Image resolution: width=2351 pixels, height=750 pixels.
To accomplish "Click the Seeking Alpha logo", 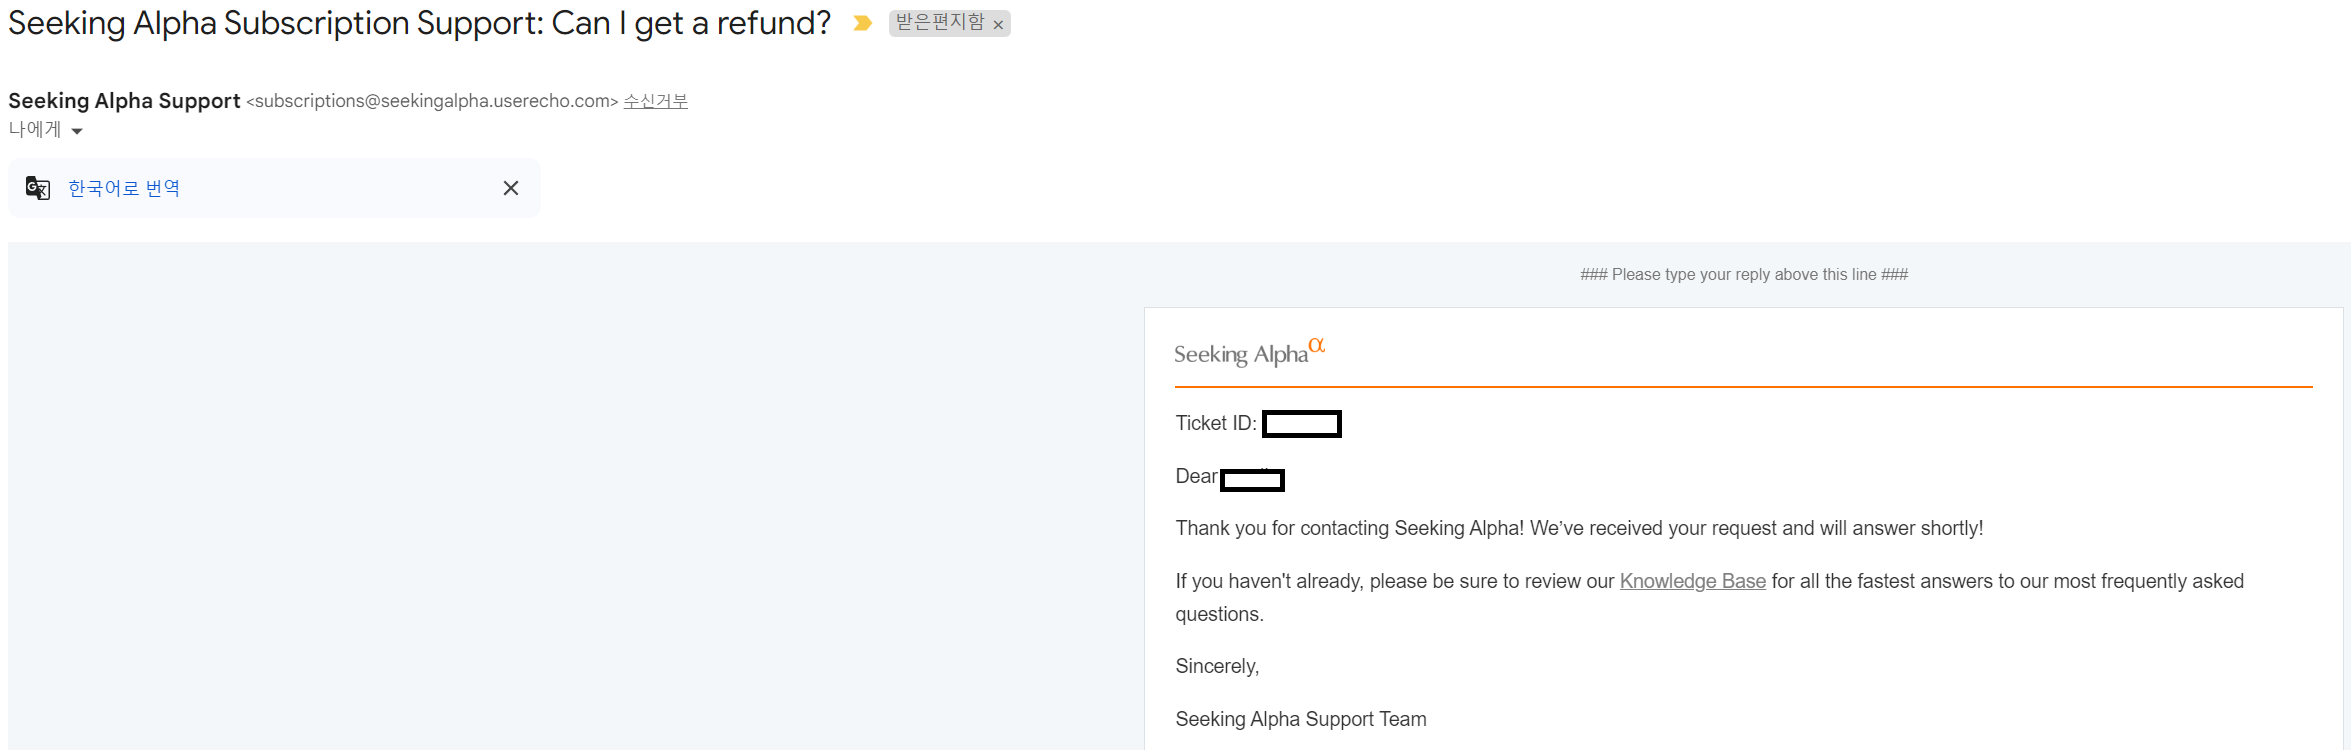I will click(x=1249, y=352).
